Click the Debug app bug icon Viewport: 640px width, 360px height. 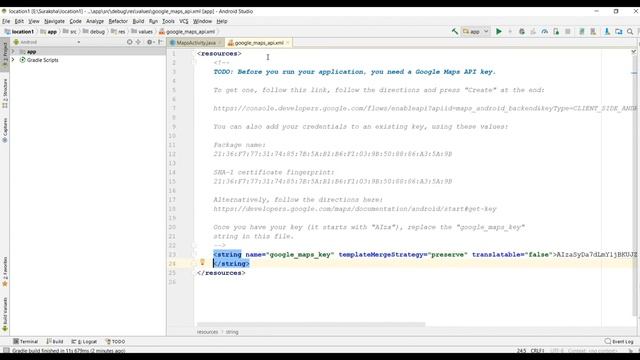(x=522, y=31)
